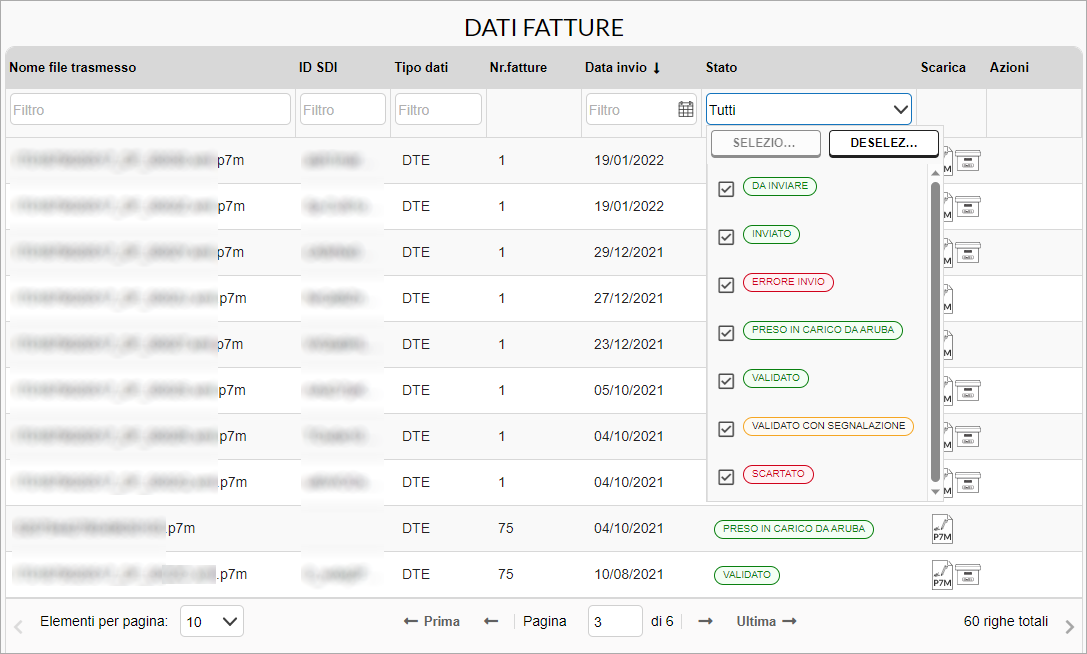The height and width of the screenshot is (654, 1087).
Task: Click the Nome file trasmesso filter field
Action: click(x=150, y=110)
